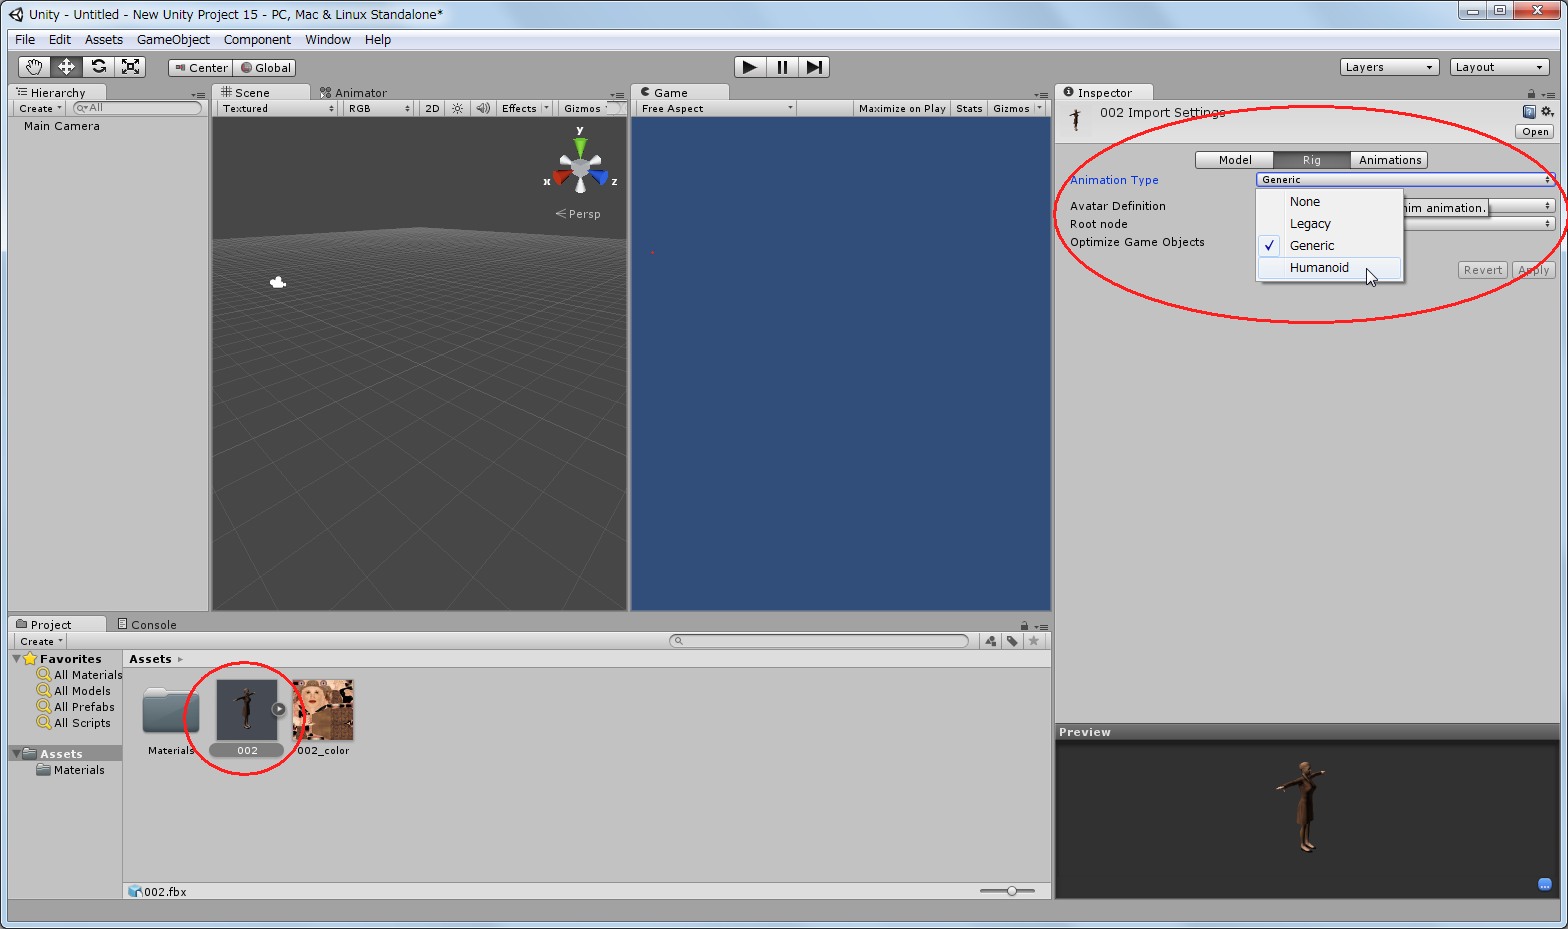The height and width of the screenshot is (929, 1568).
Task: Select All Prefabs under Favorites
Action: click(x=84, y=707)
